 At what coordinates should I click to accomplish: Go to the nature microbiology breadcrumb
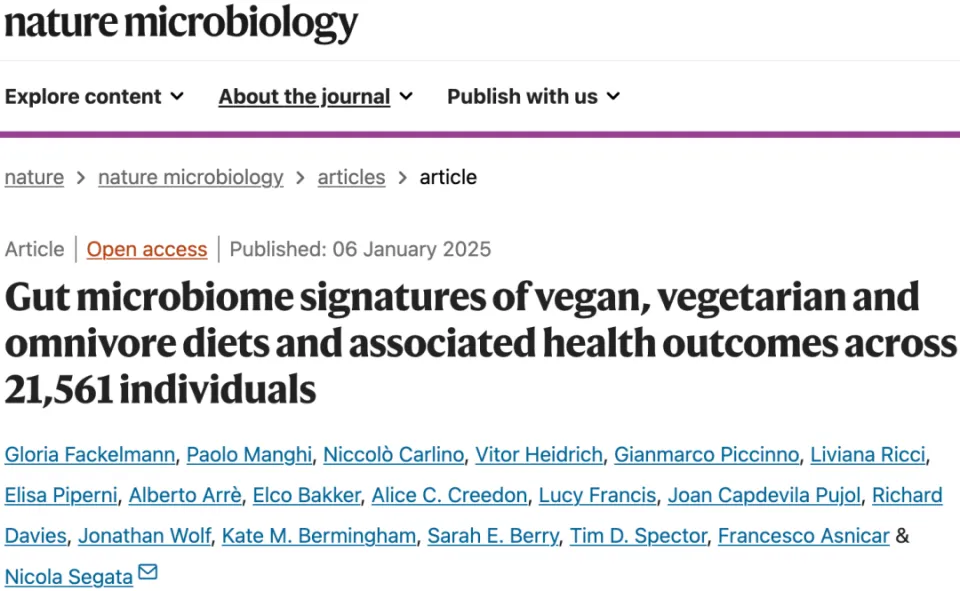[x=190, y=178]
